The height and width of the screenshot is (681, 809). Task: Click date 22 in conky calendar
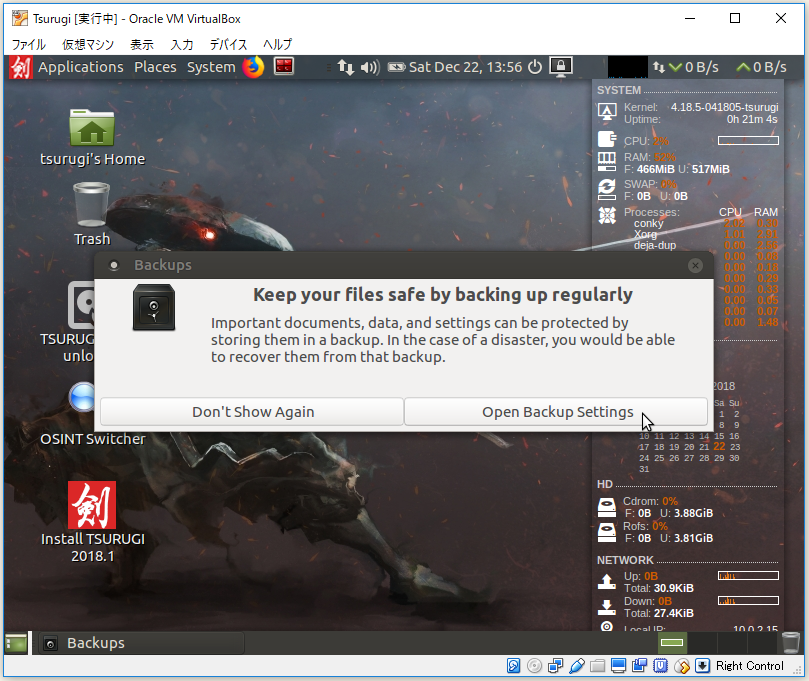[719, 446]
